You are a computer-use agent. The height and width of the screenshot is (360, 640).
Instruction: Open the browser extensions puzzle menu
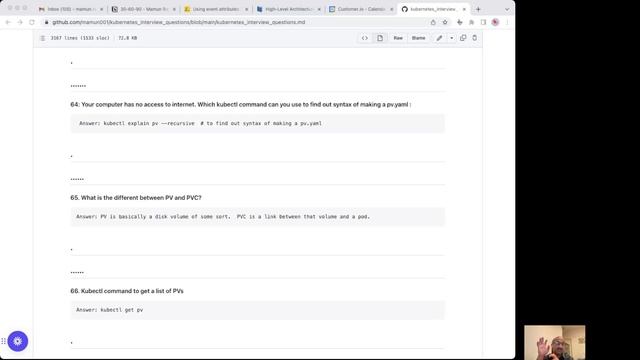(471, 22)
